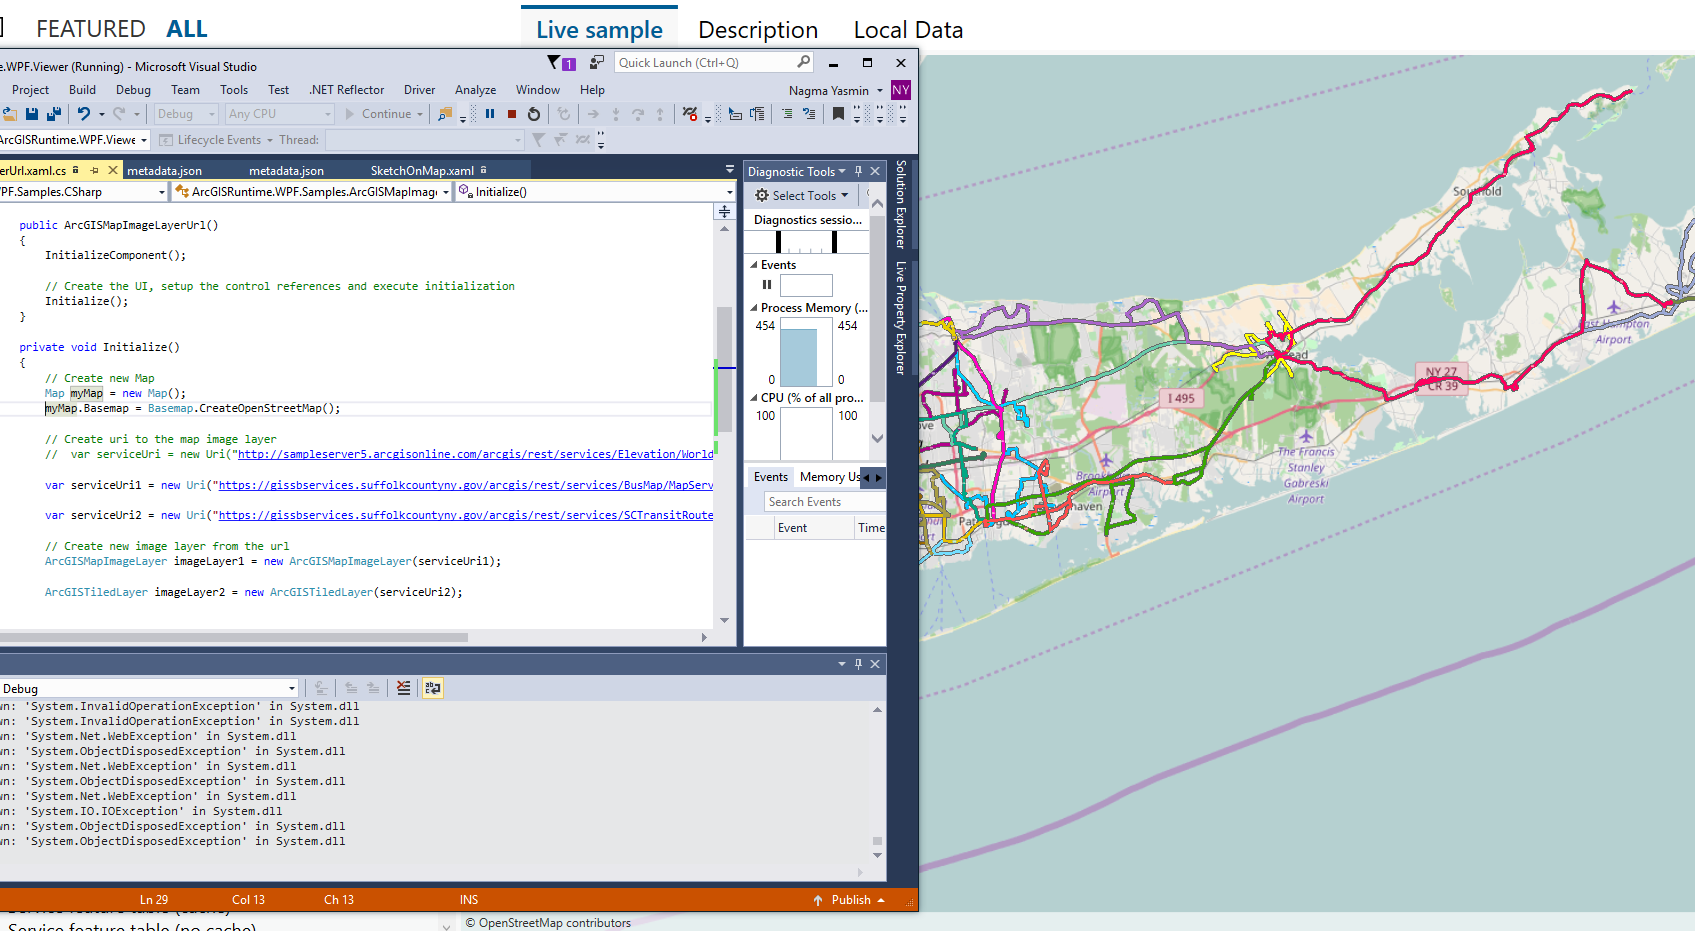Select the Events tab in Diagnostic Tools
This screenshot has height=931, width=1695.
(x=771, y=477)
